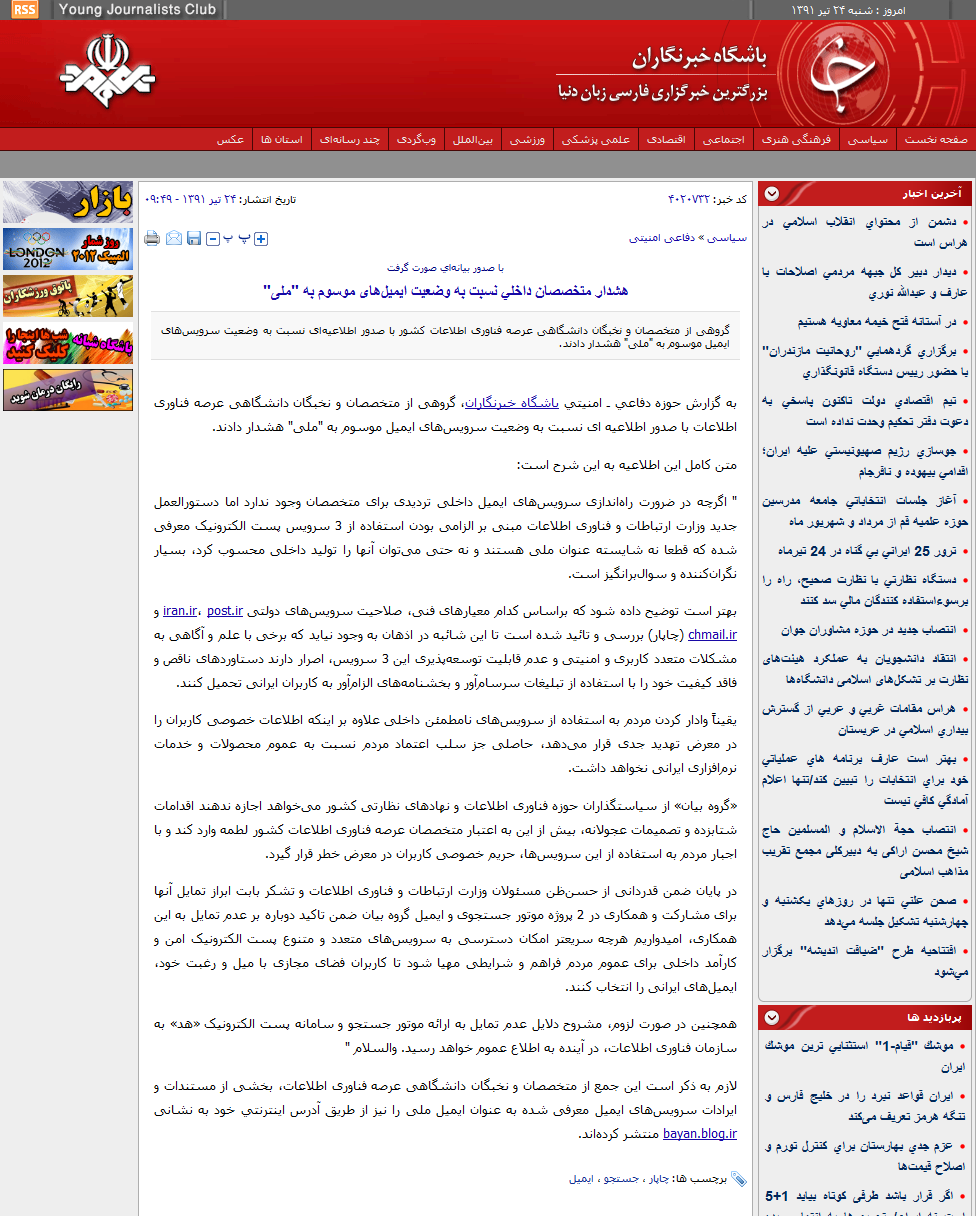The image size is (976, 1216).
Task: Increase font size with plus icon
Action: [261, 238]
